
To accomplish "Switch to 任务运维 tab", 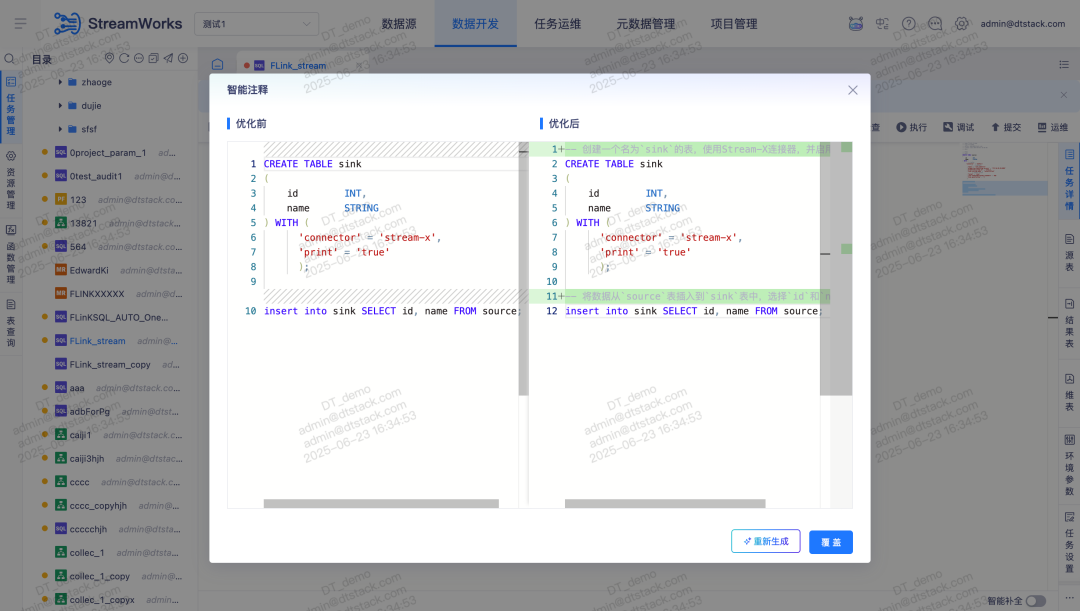I will pyautogui.click(x=557, y=23).
